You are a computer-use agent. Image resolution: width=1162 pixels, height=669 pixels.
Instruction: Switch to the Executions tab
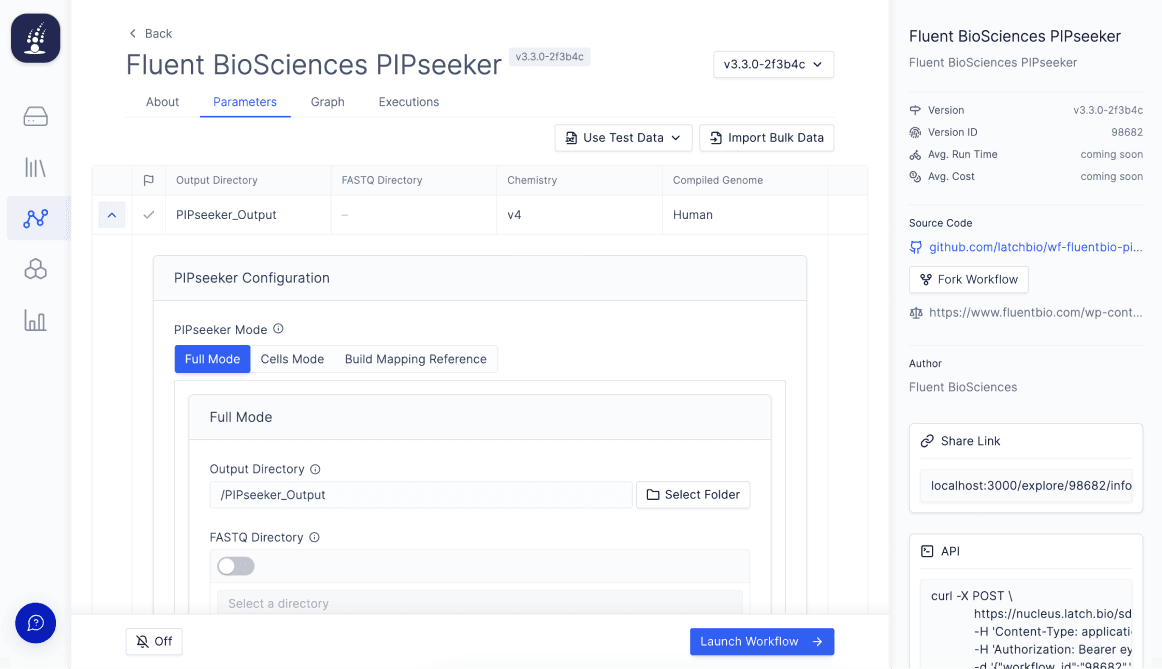409,102
